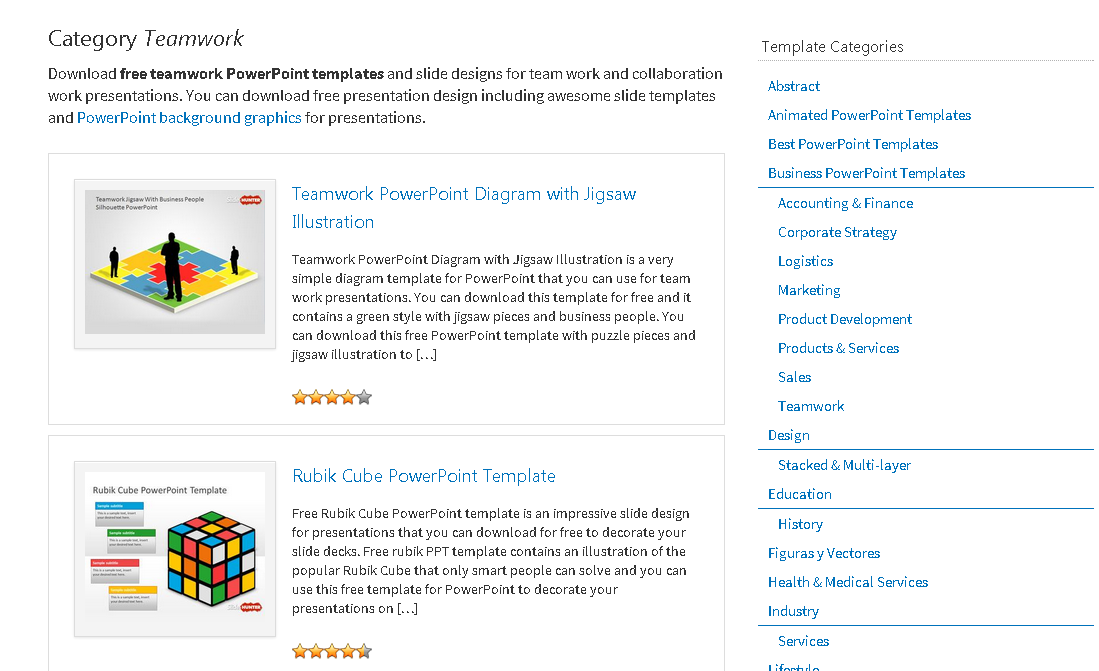This screenshot has width=1099, height=671.
Task: Open the Figuras y Vectores category
Action: click(824, 553)
